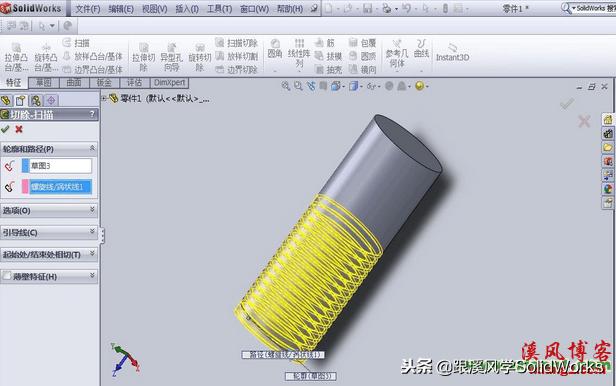This screenshot has height=386, width=616.
Task: Click the Section View icon
Action: [323, 86]
